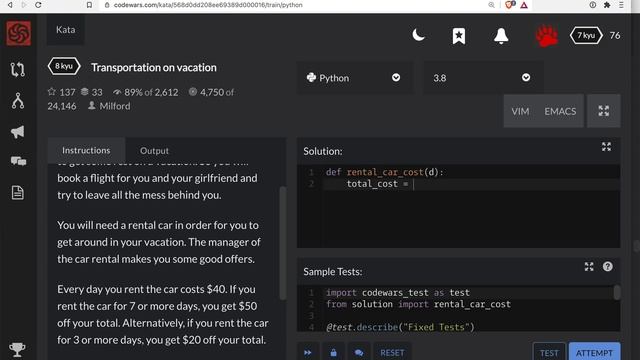Click the Transportation on vacation title
Image resolution: width=640 pixels, height=360 pixels.
point(153,67)
